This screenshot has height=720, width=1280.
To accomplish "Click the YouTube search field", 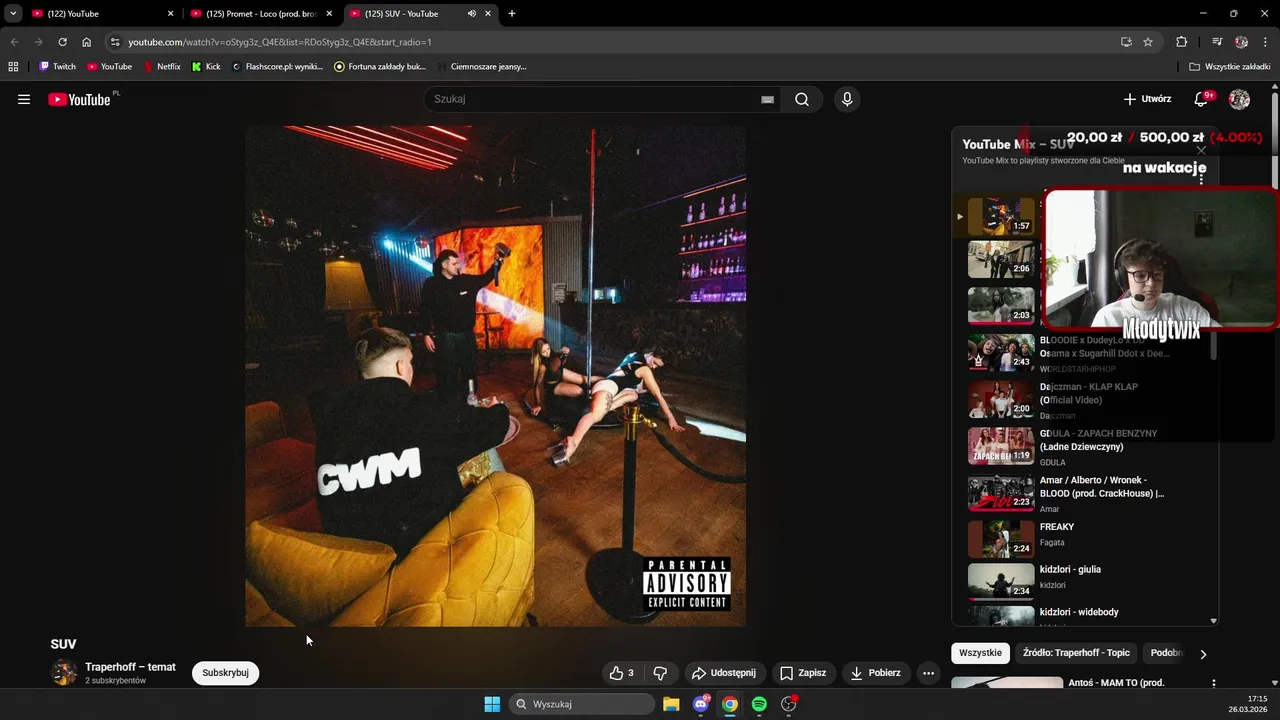I will 595,99.
